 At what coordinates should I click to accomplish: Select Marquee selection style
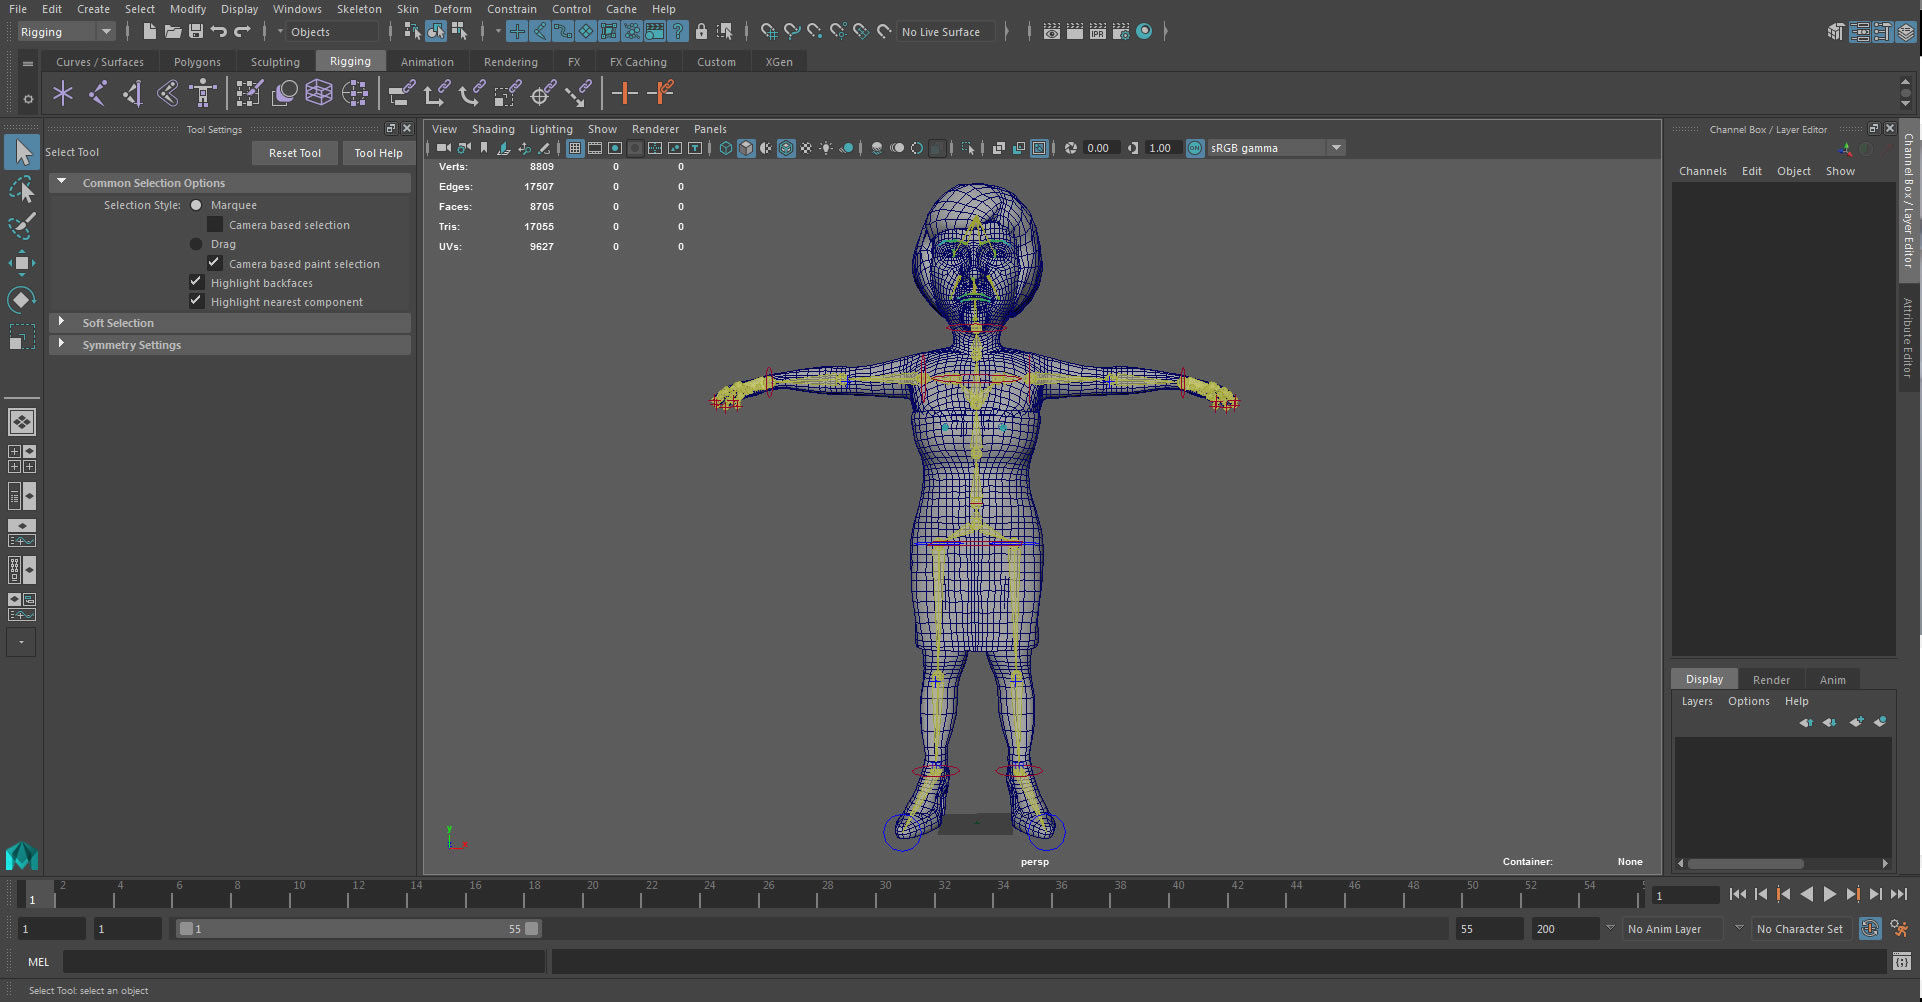point(196,205)
